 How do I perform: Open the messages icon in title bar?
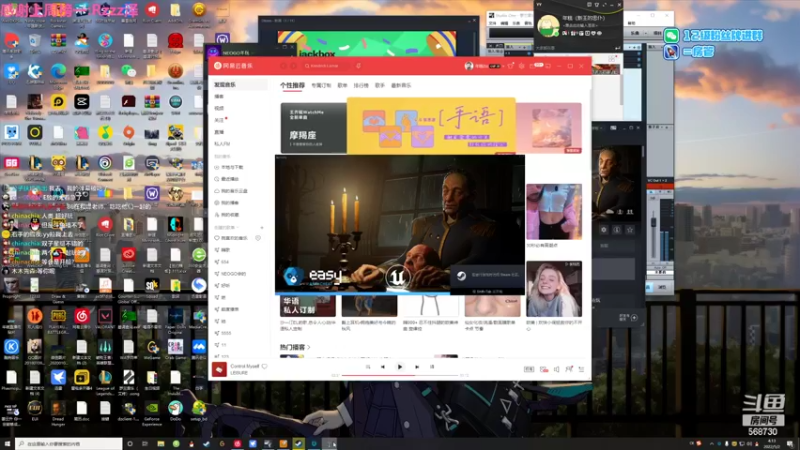tap(534, 66)
